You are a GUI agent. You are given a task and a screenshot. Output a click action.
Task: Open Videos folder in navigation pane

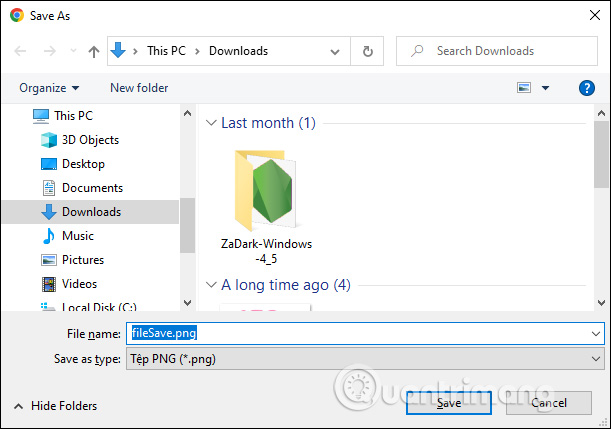[79, 284]
